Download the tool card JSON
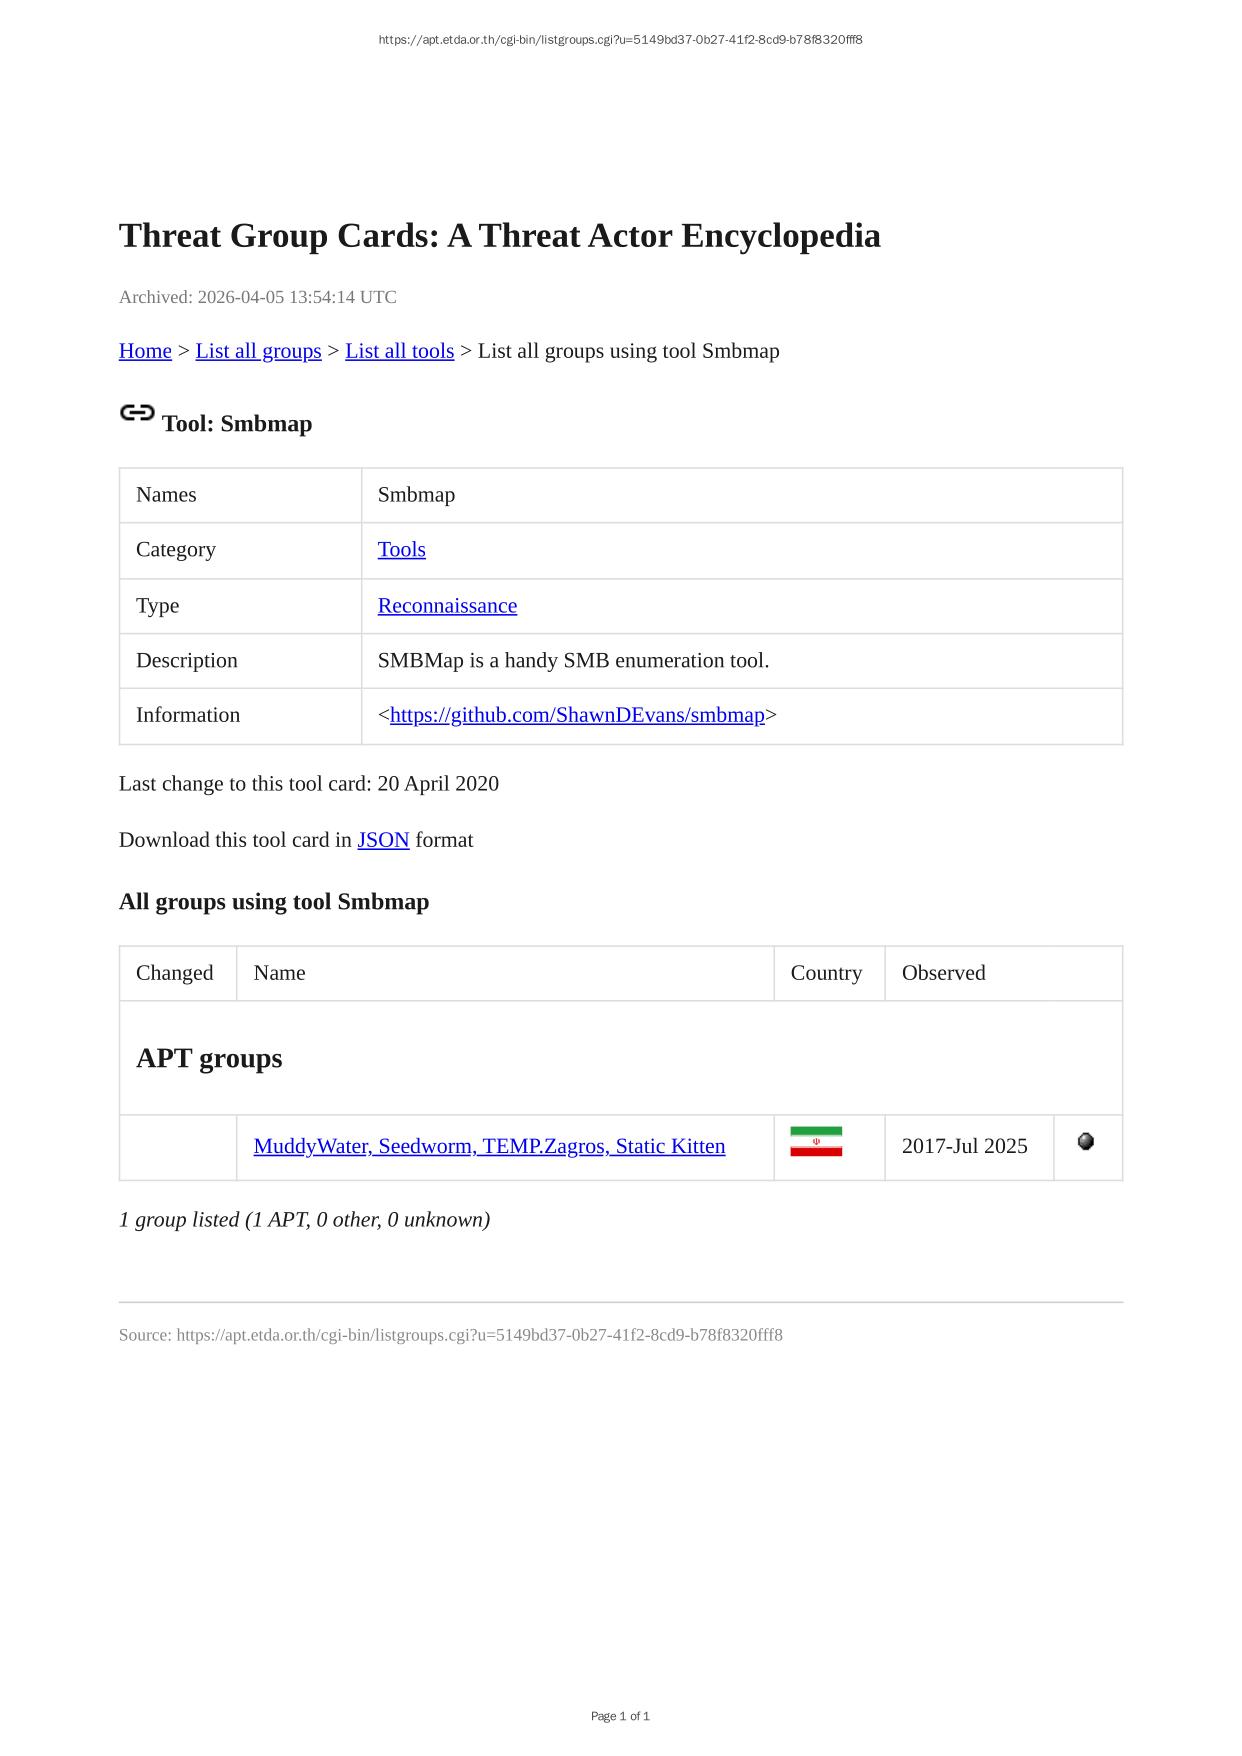 (x=383, y=840)
